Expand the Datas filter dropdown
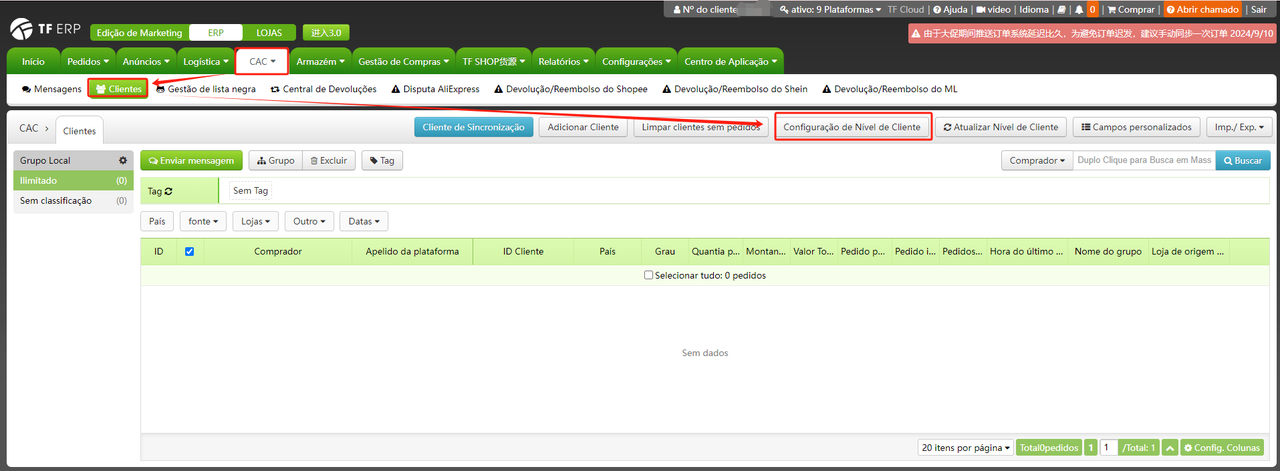Viewport: 1280px width, 471px height. tap(364, 221)
